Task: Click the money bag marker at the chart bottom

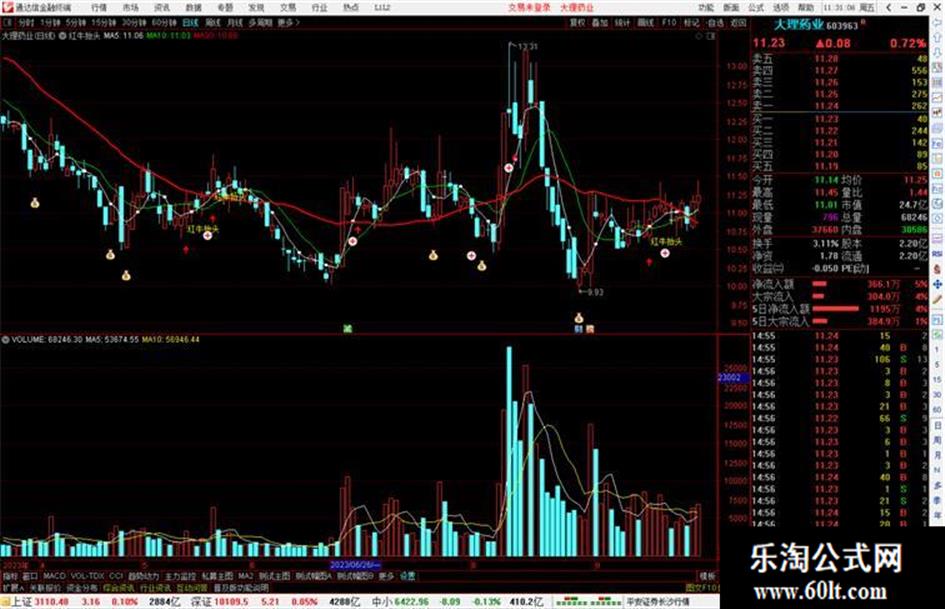Action: [579, 318]
